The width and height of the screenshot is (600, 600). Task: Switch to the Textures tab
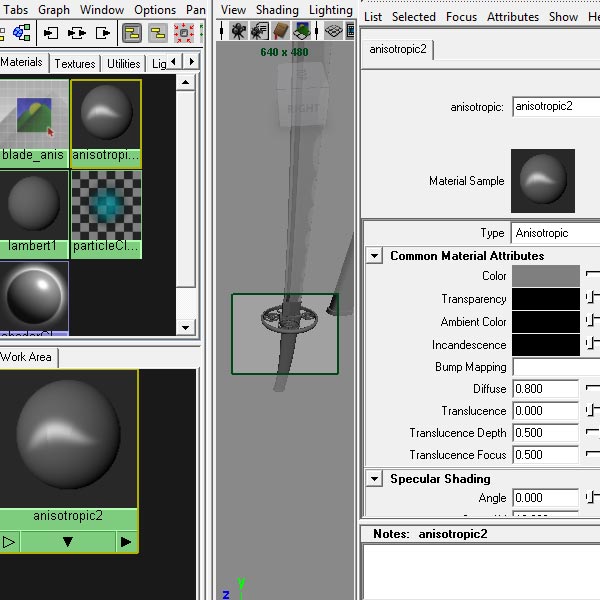tap(75, 64)
